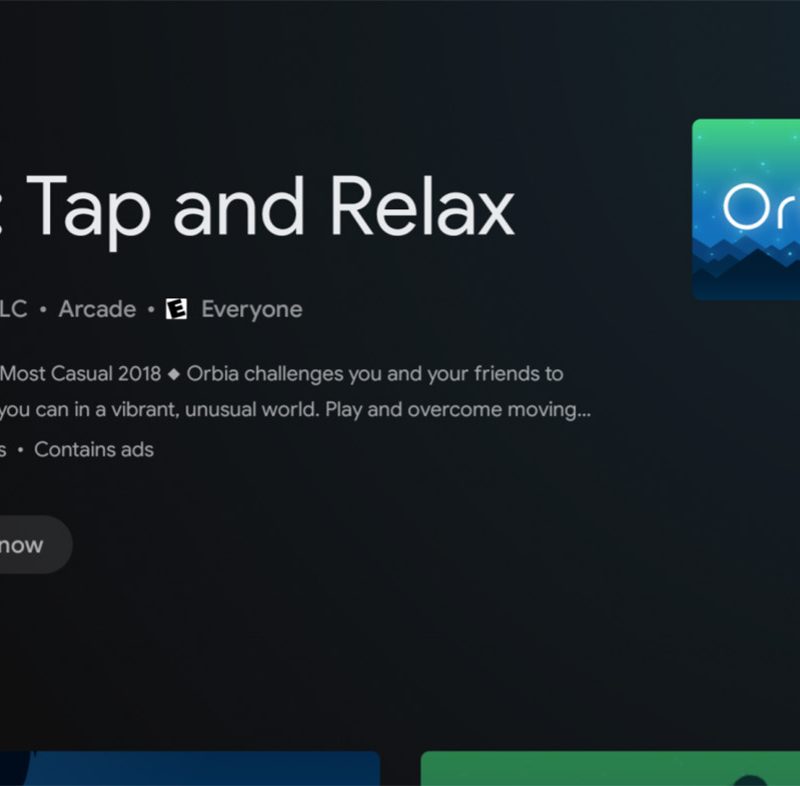Click the Orbia app icon
This screenshot has width=800, height=786.
(x=746, y=209)
